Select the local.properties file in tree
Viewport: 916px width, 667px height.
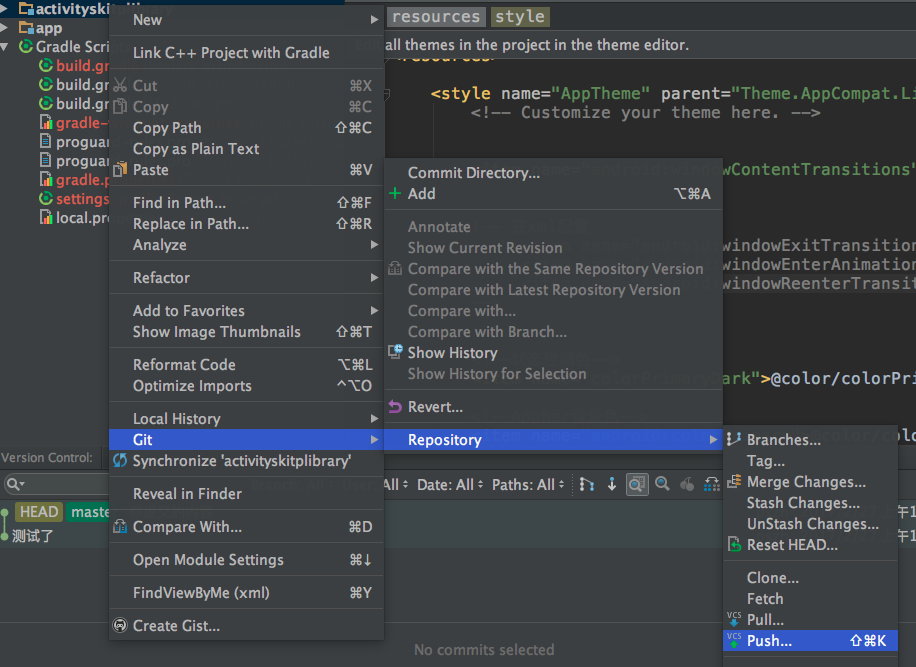pyautogui.click(x=74, y=218)
